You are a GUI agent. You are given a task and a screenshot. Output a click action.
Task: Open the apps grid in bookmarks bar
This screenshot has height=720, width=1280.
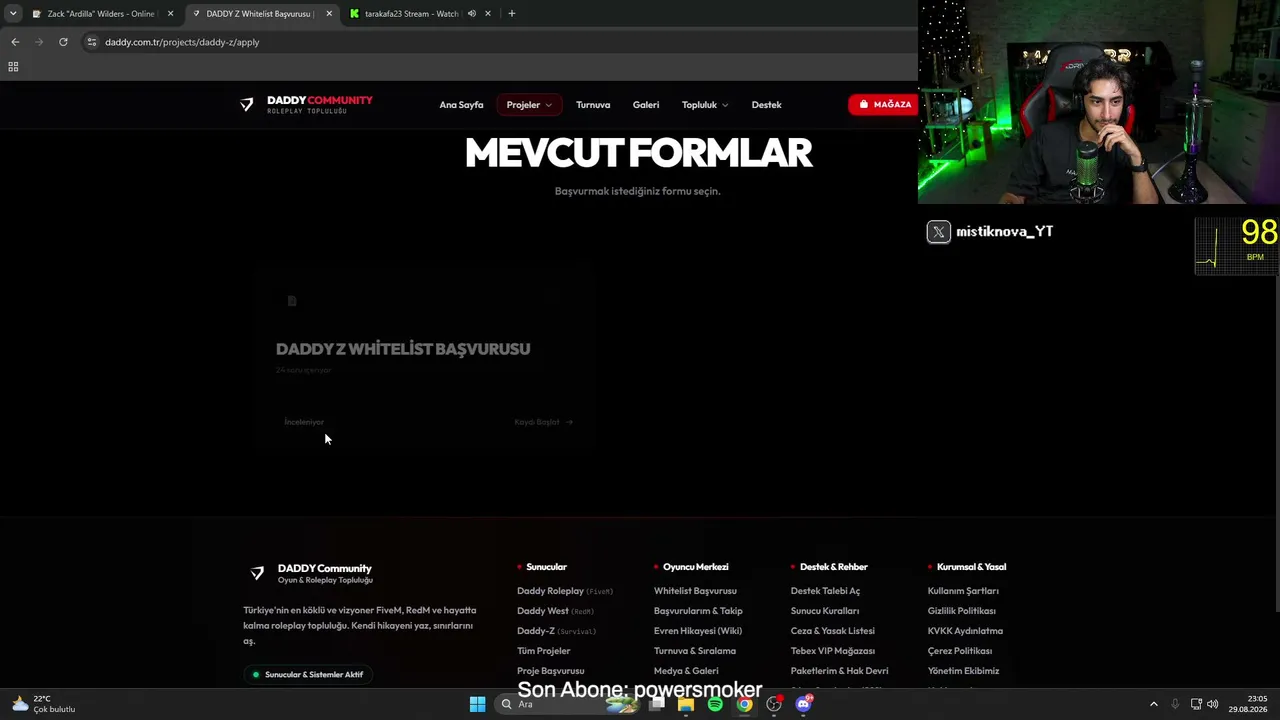pos(13,67)
